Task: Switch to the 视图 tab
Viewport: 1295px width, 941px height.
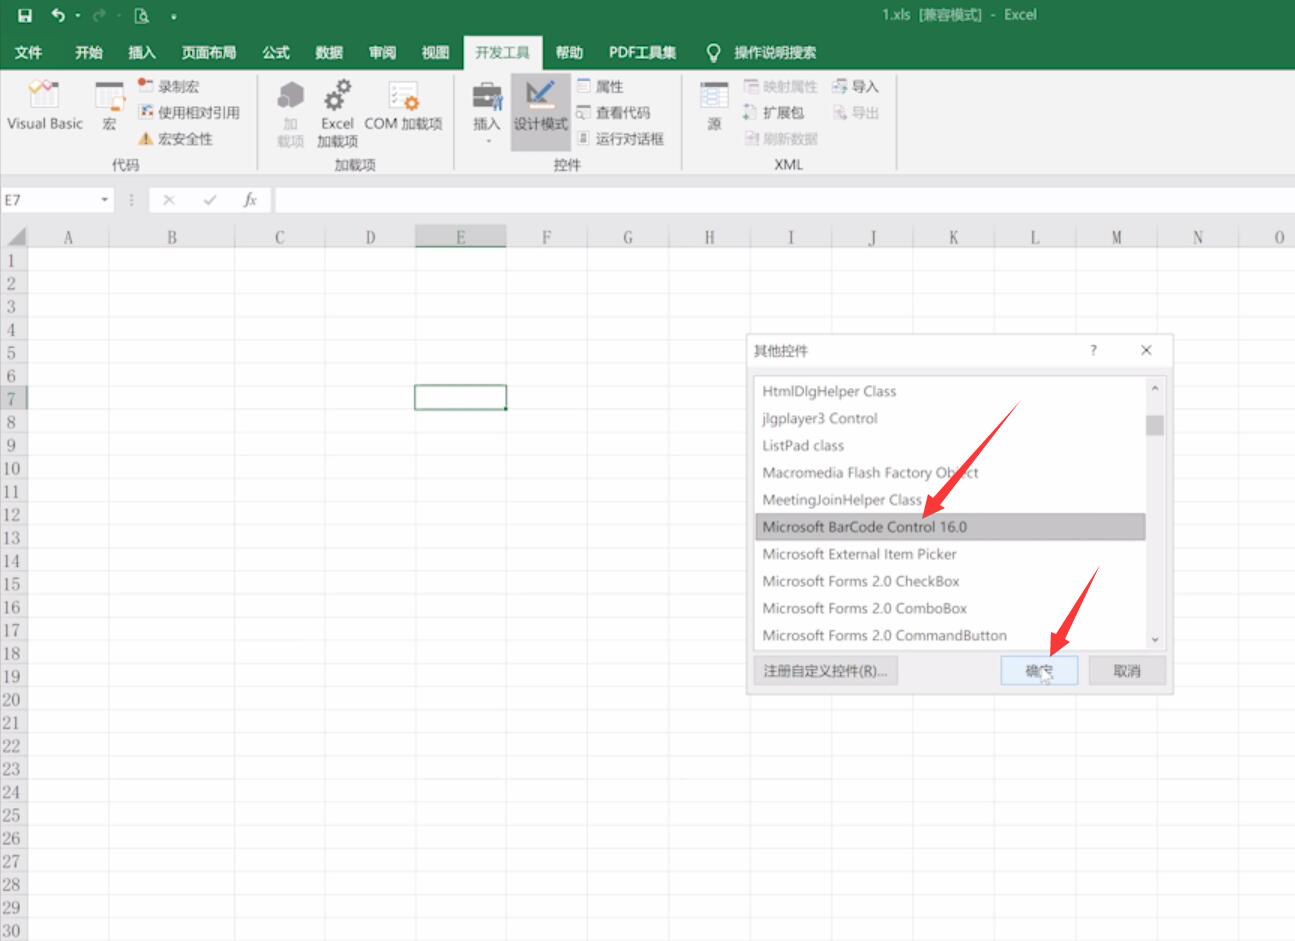Action: coord(435,52)
